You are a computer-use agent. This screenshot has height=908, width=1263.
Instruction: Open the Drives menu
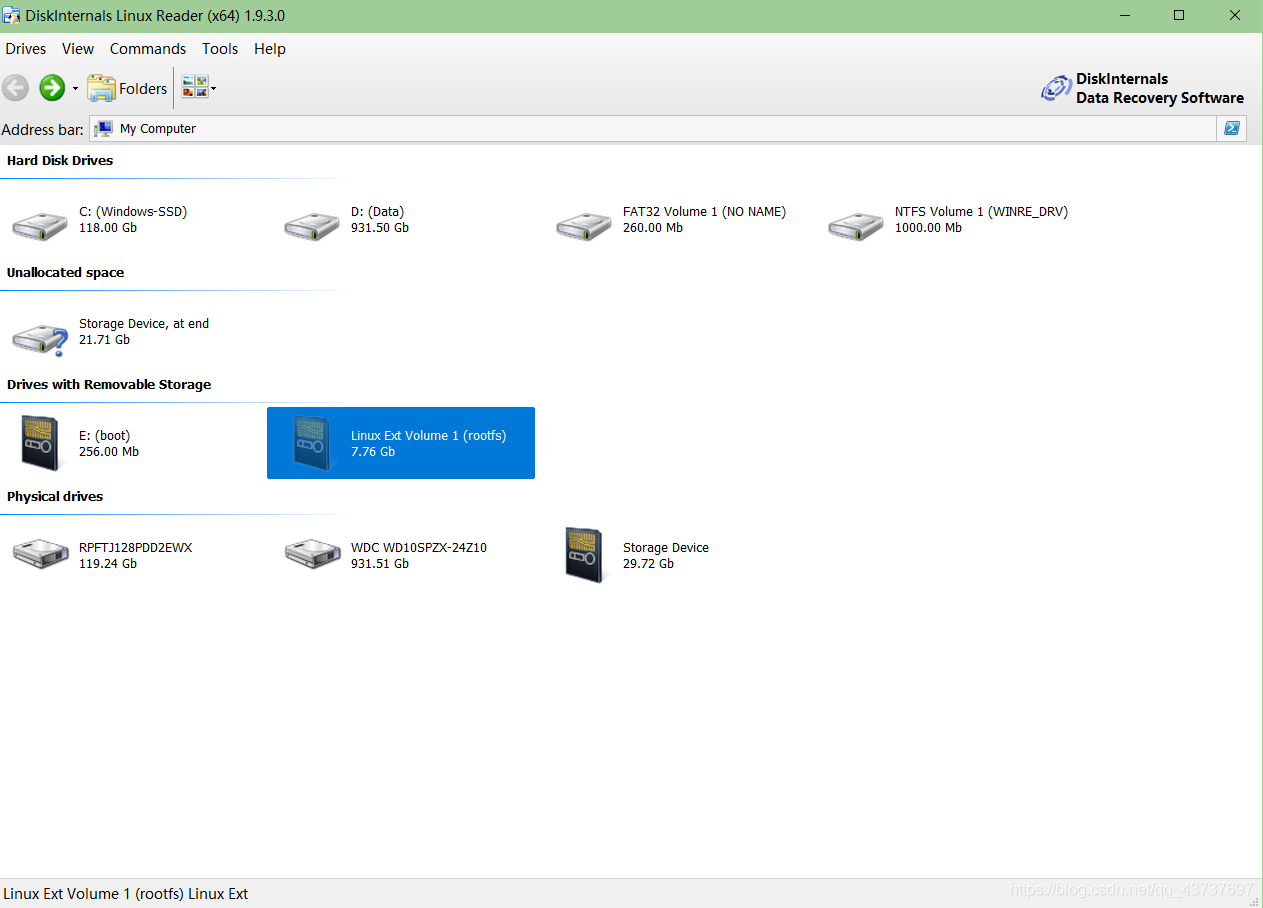pyautogui.click(x=26, y=49)
